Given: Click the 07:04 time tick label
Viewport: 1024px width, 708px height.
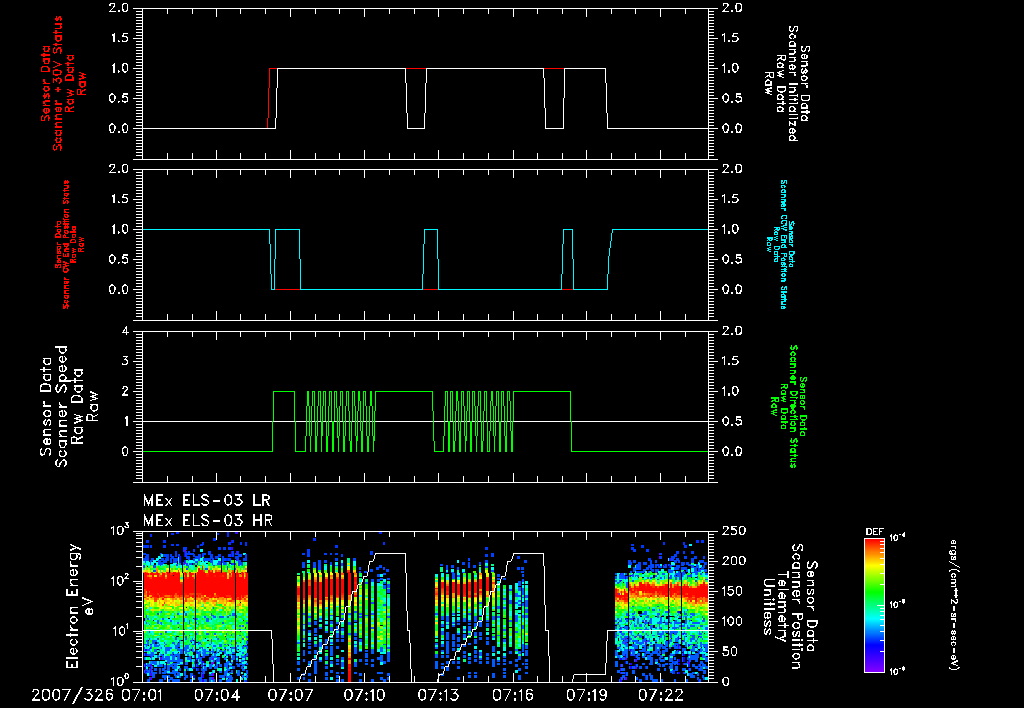Looking at the screenshot, I should 217,694.
